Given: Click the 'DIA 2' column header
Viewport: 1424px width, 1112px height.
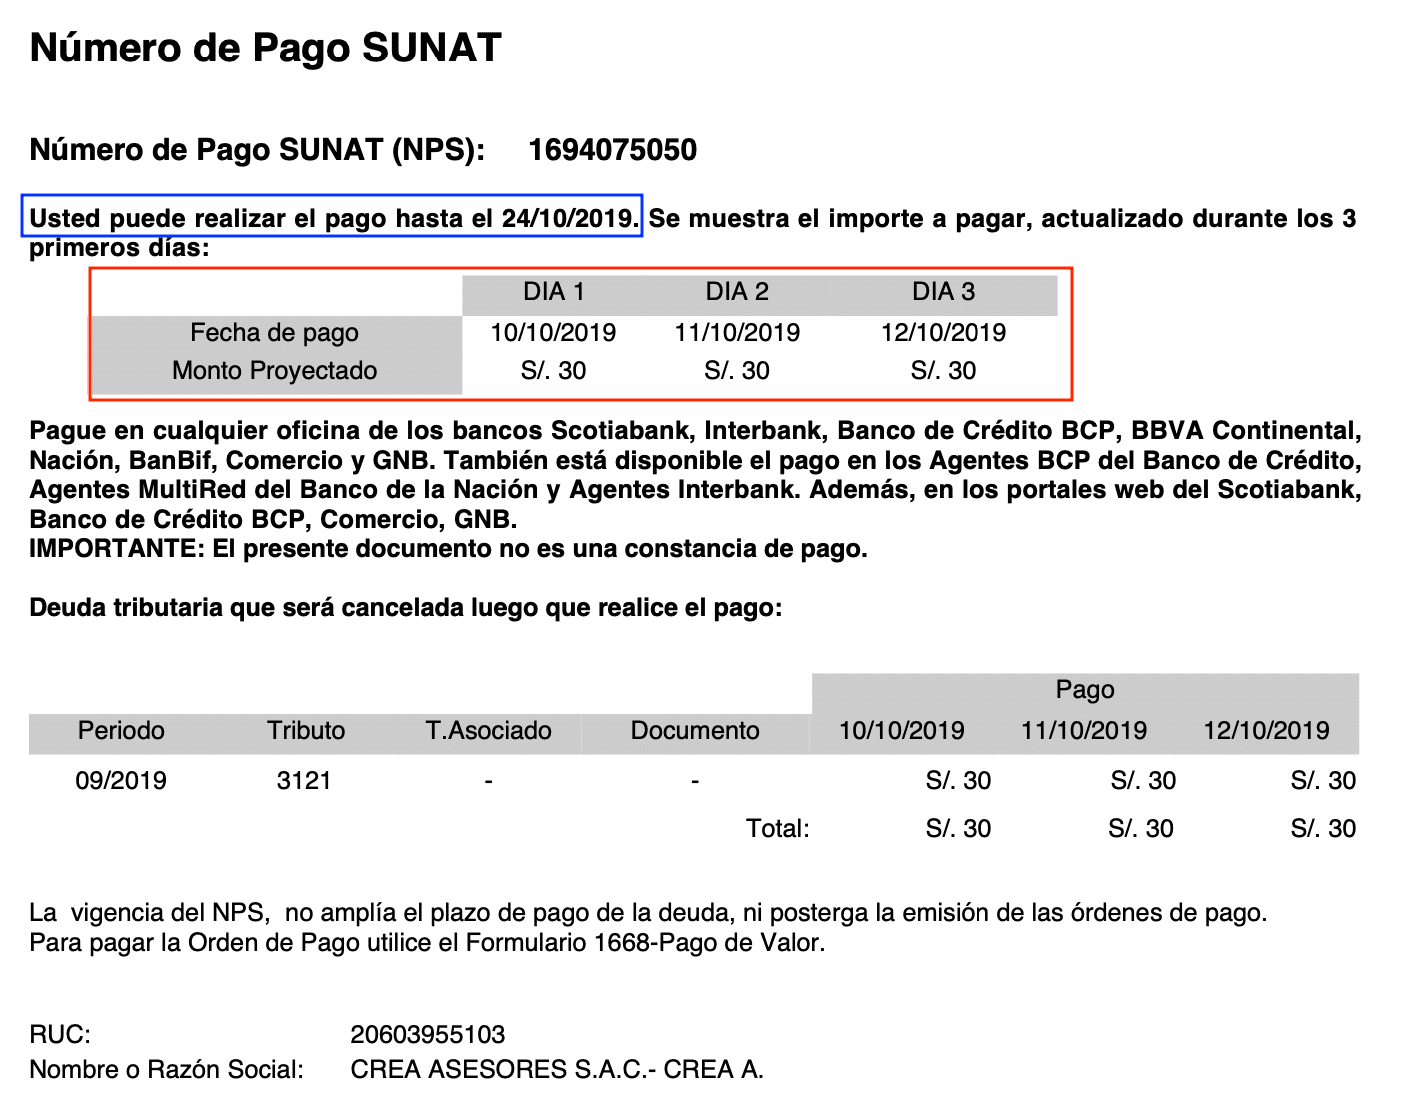Looking at the screenshot, I should tap(737, 292).
